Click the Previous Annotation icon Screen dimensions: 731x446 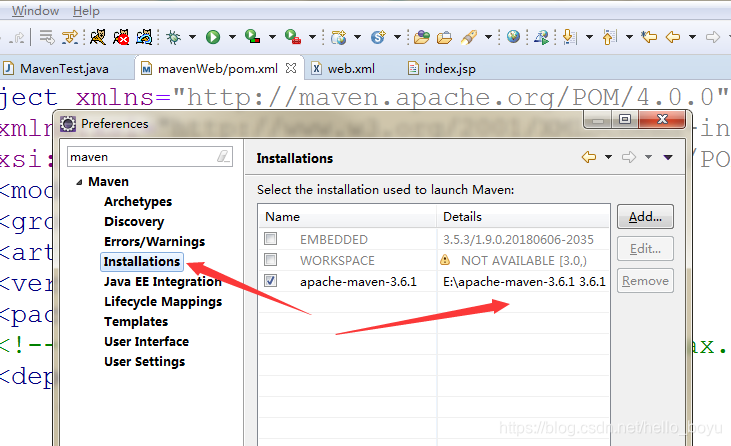click(609, 37)
